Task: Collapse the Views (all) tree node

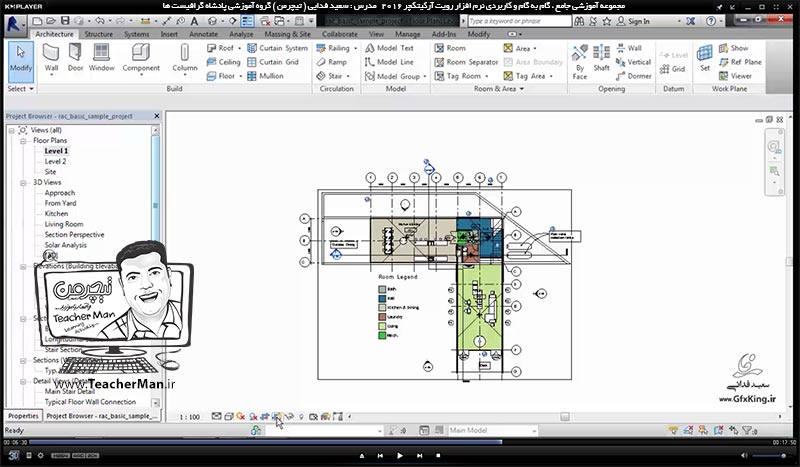Action: tap(11, 131)
